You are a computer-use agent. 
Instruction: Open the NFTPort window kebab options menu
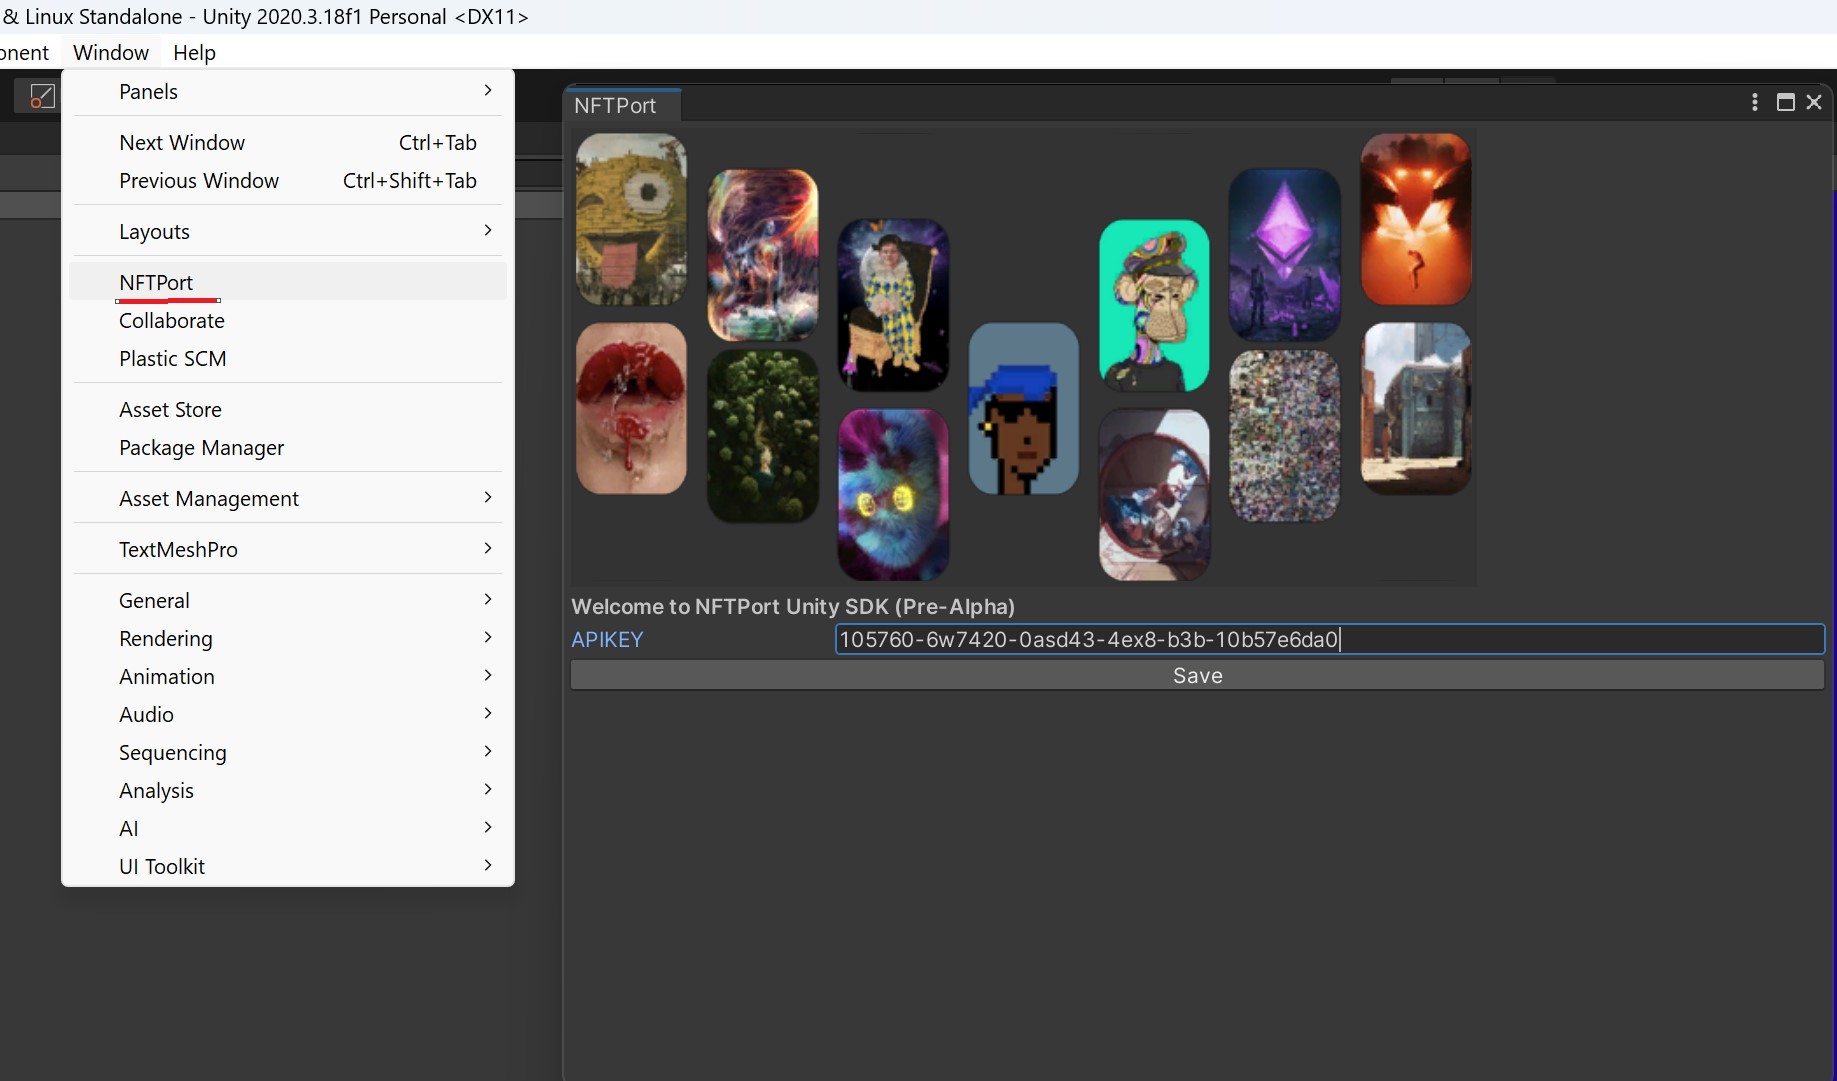1754,102
